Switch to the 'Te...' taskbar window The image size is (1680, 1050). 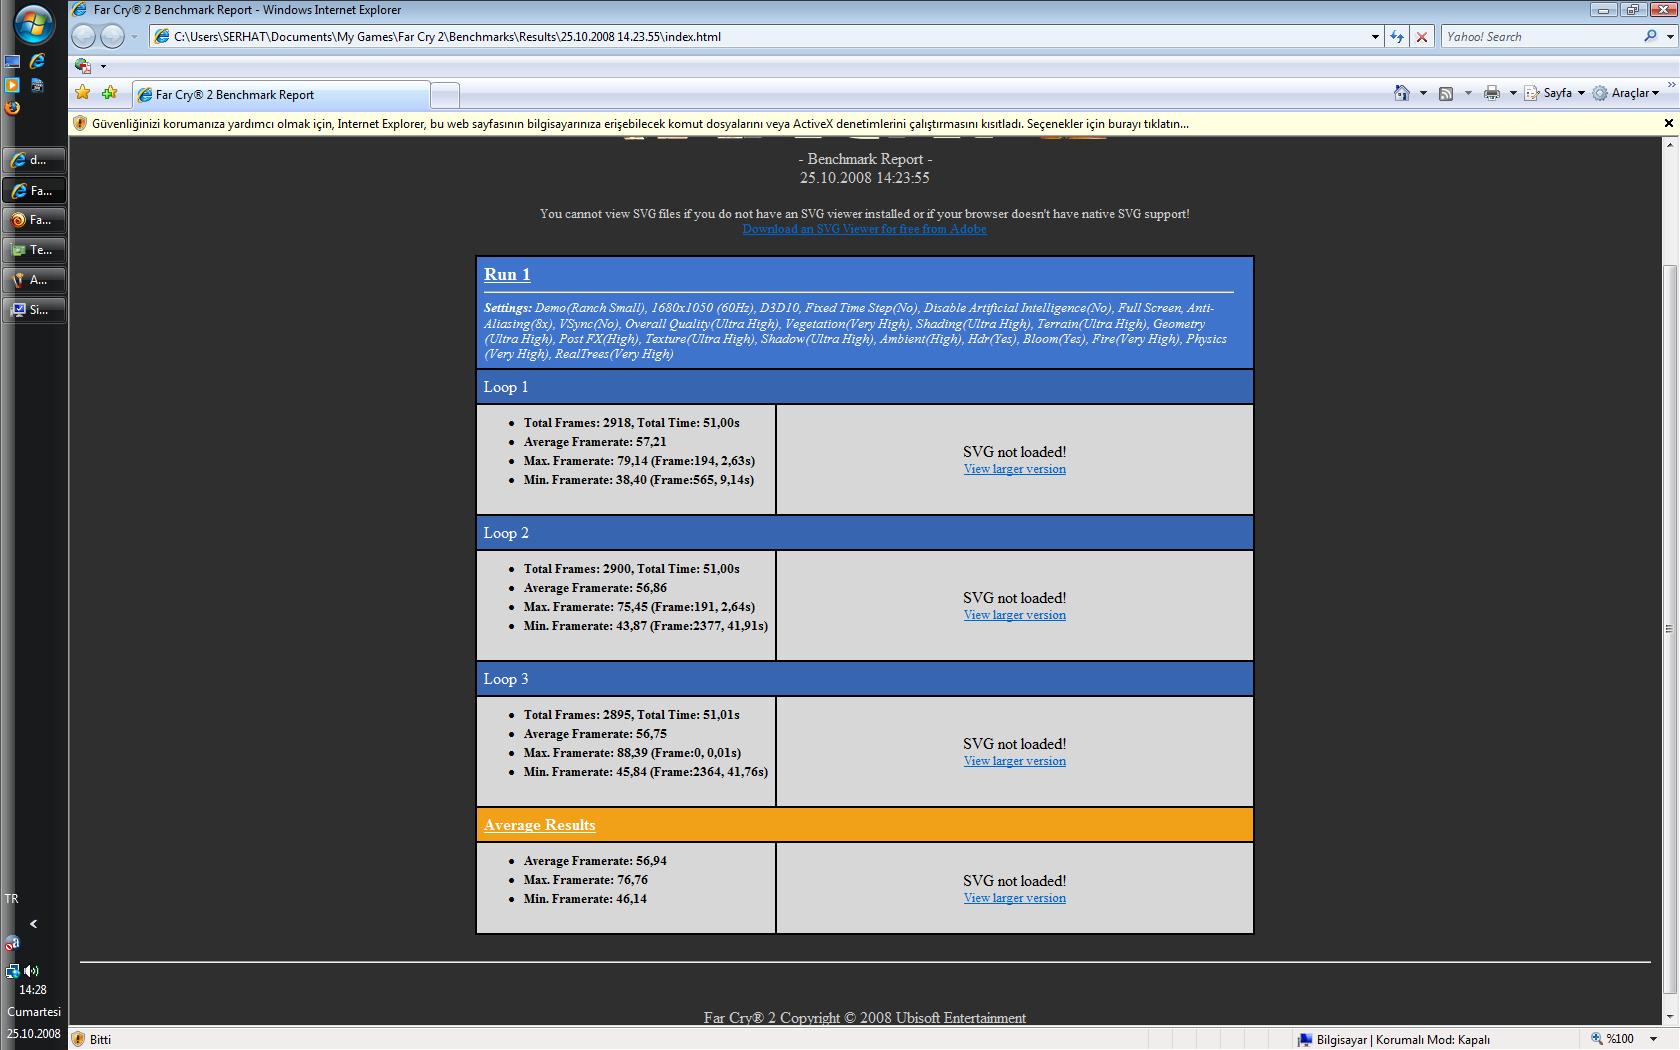coord(35,250)
